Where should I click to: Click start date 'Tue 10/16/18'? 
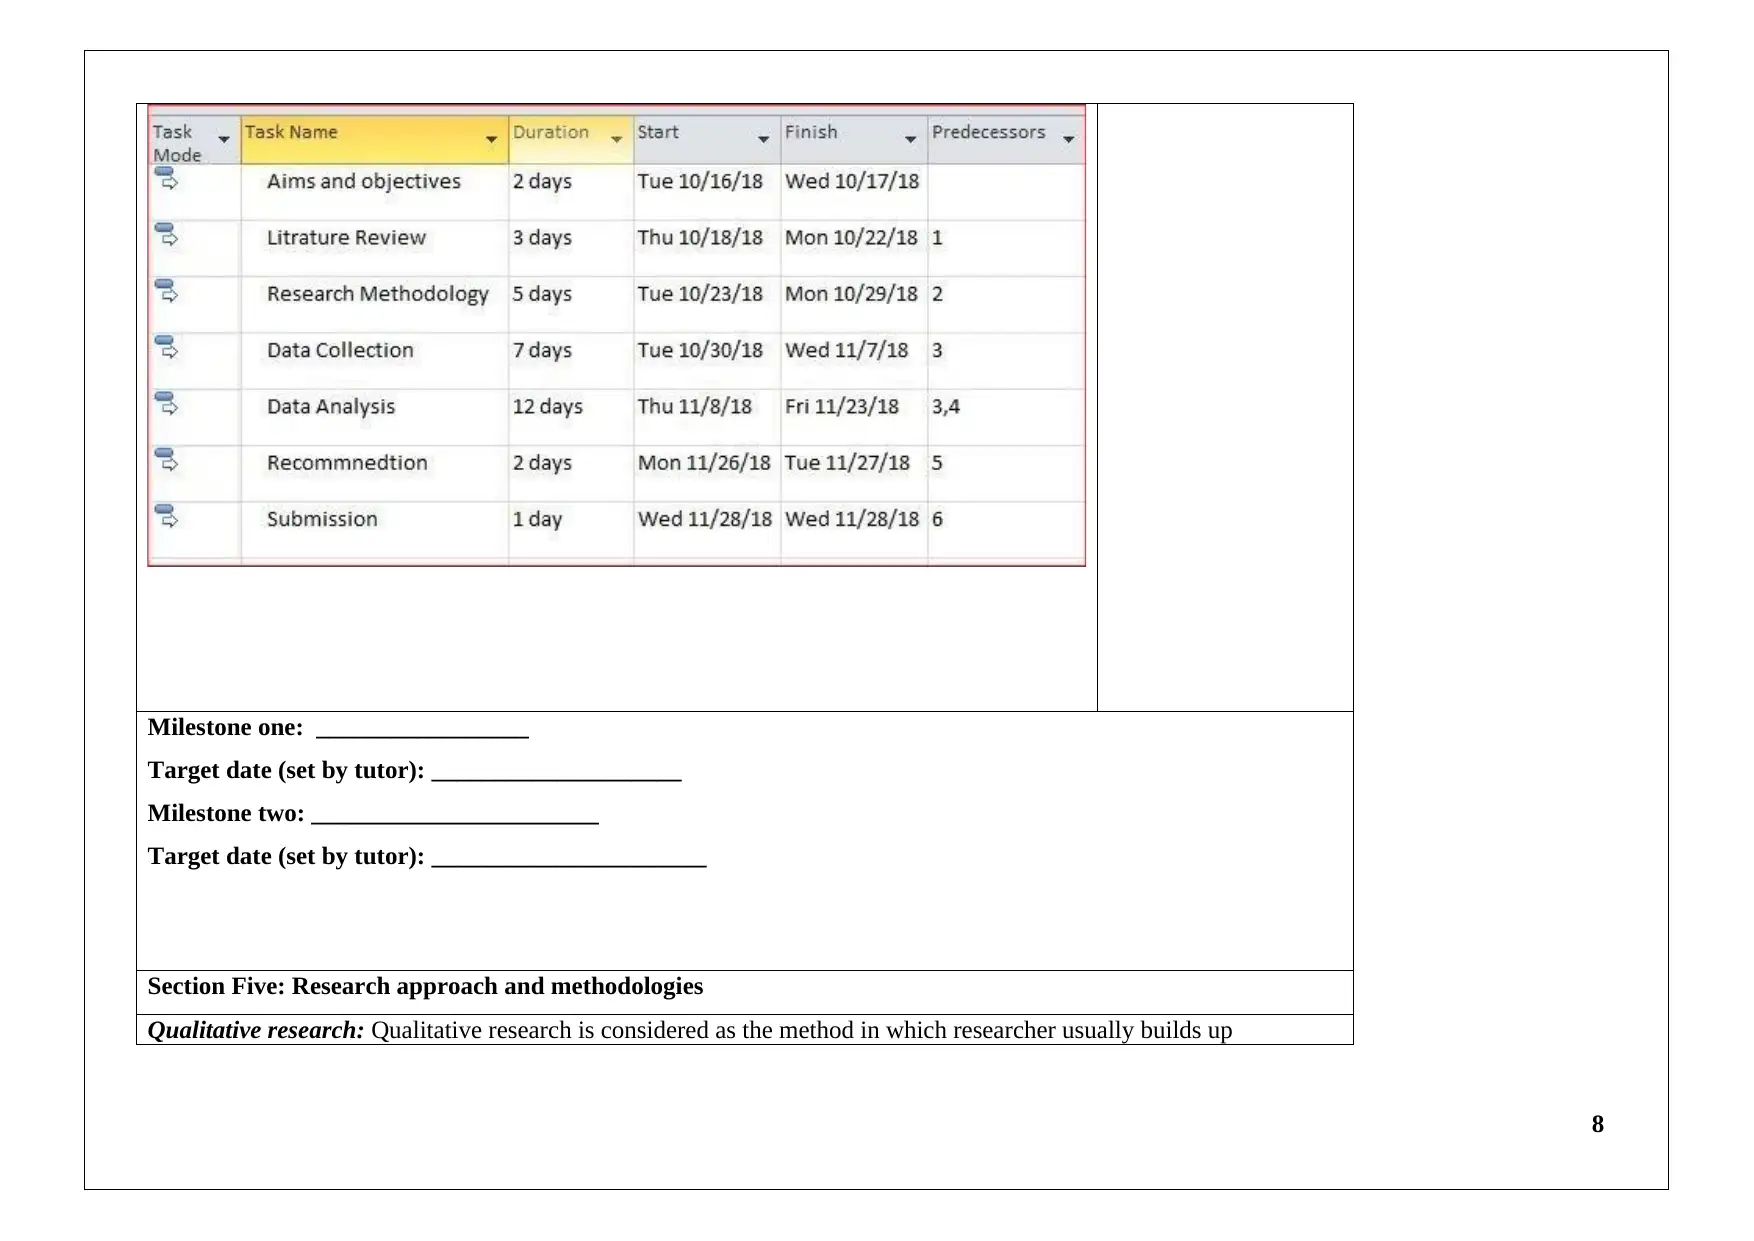click(x=700, y=181)
